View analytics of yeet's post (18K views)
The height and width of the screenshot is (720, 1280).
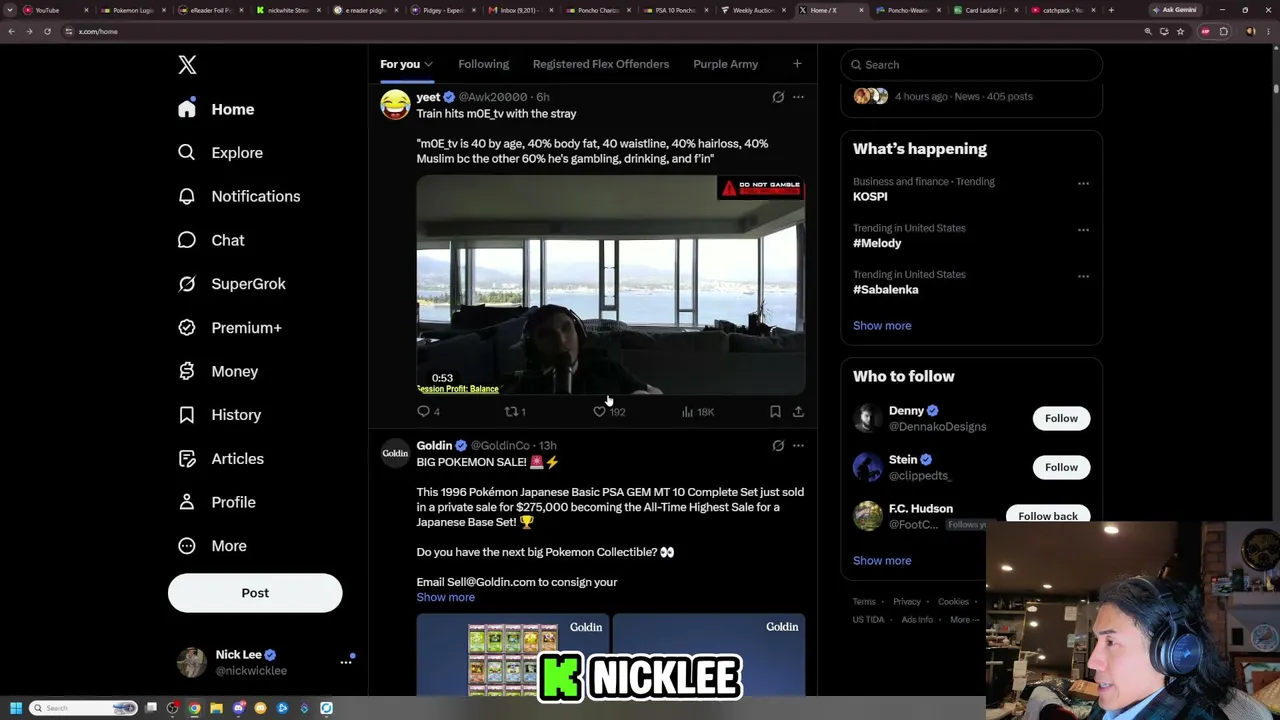pos(697,411)
